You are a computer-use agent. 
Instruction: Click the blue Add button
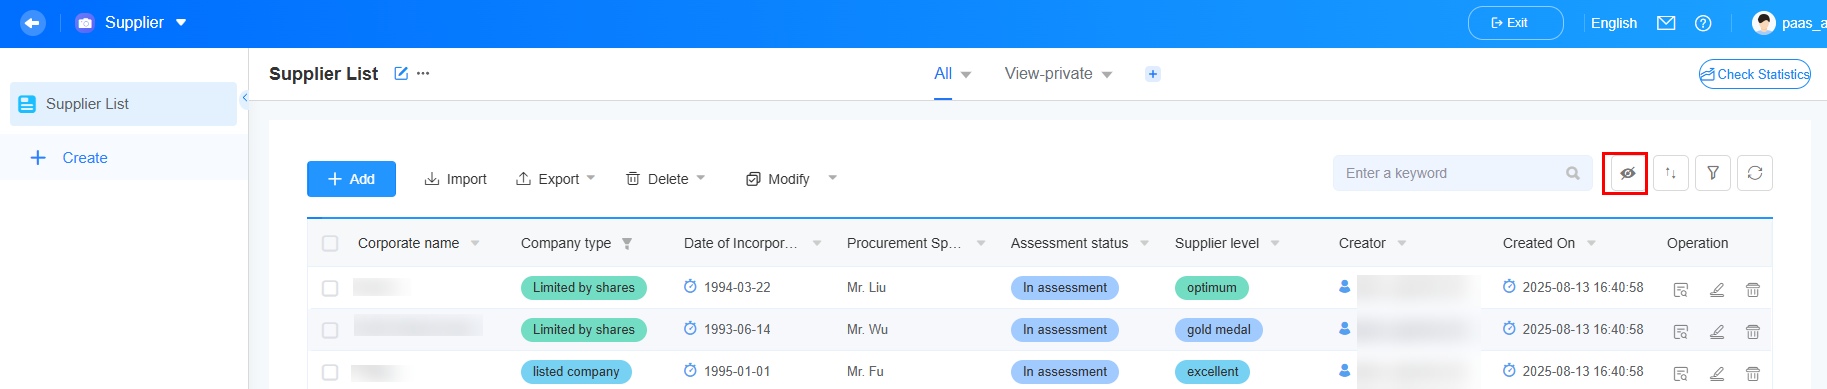(x=351, y=179)
